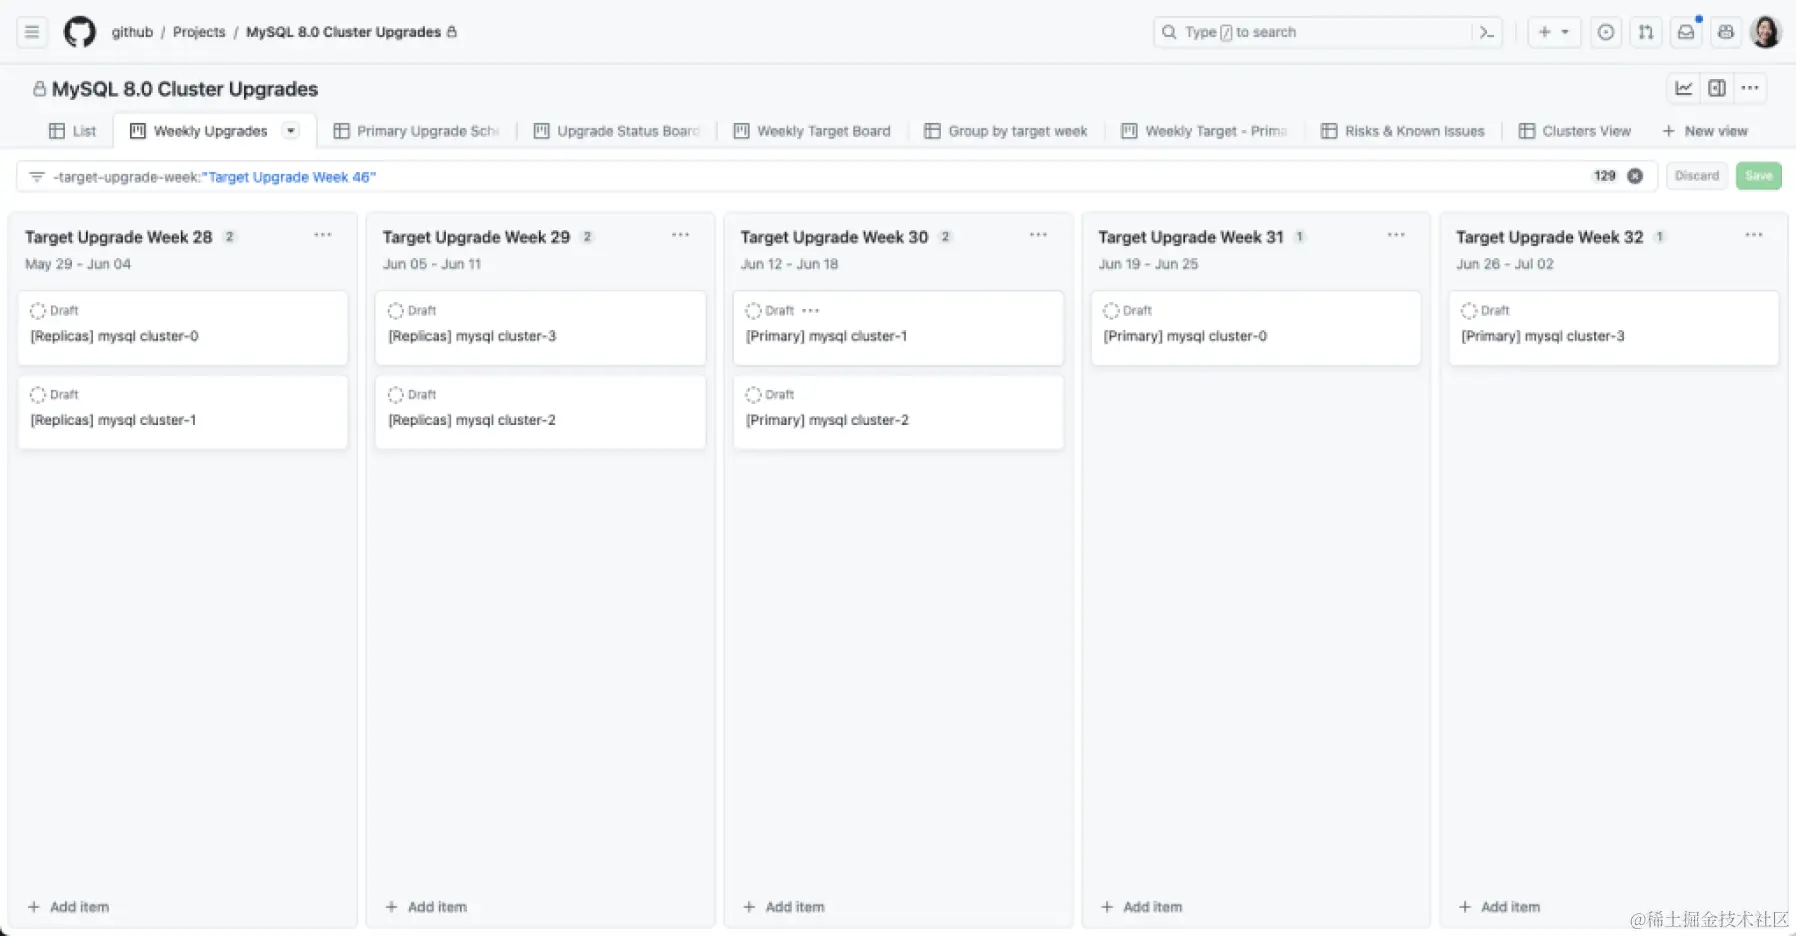Clear the filter with the x icon
The image size is (1796, 936).
[1635, 176]
